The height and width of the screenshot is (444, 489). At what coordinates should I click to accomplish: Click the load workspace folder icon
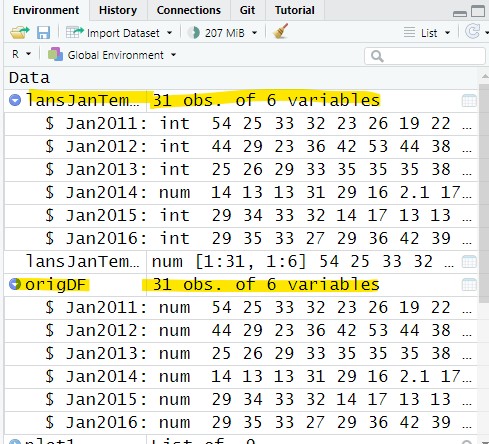(20, 33)
